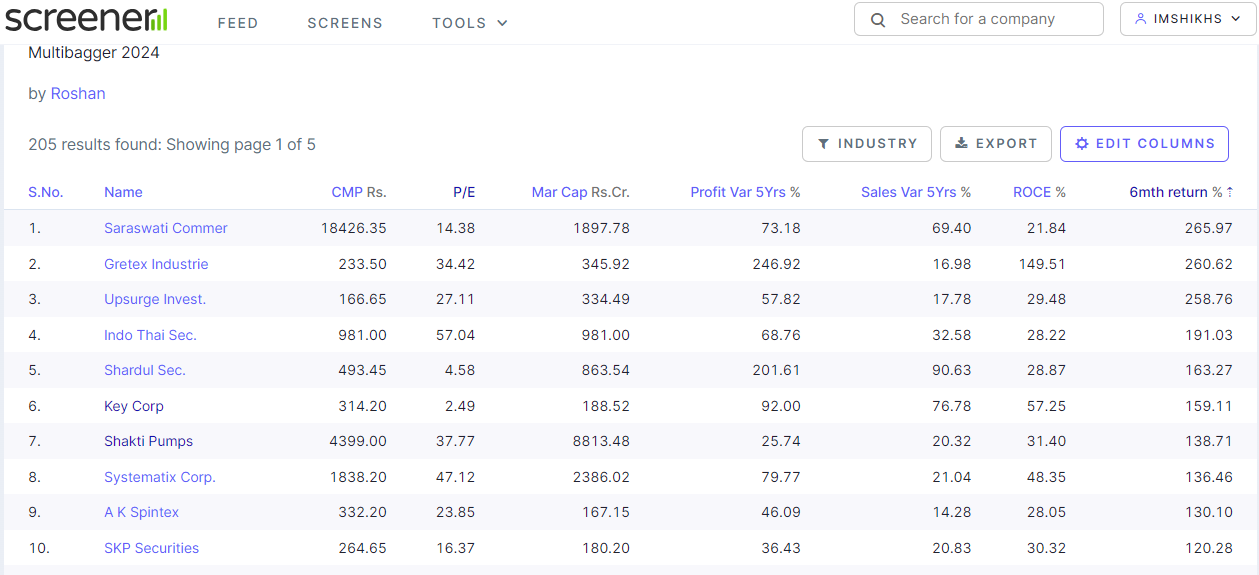Click 6mth return value 191.03
Image resolution: width=1259 pixels, height=575 pixels.
1209,335
